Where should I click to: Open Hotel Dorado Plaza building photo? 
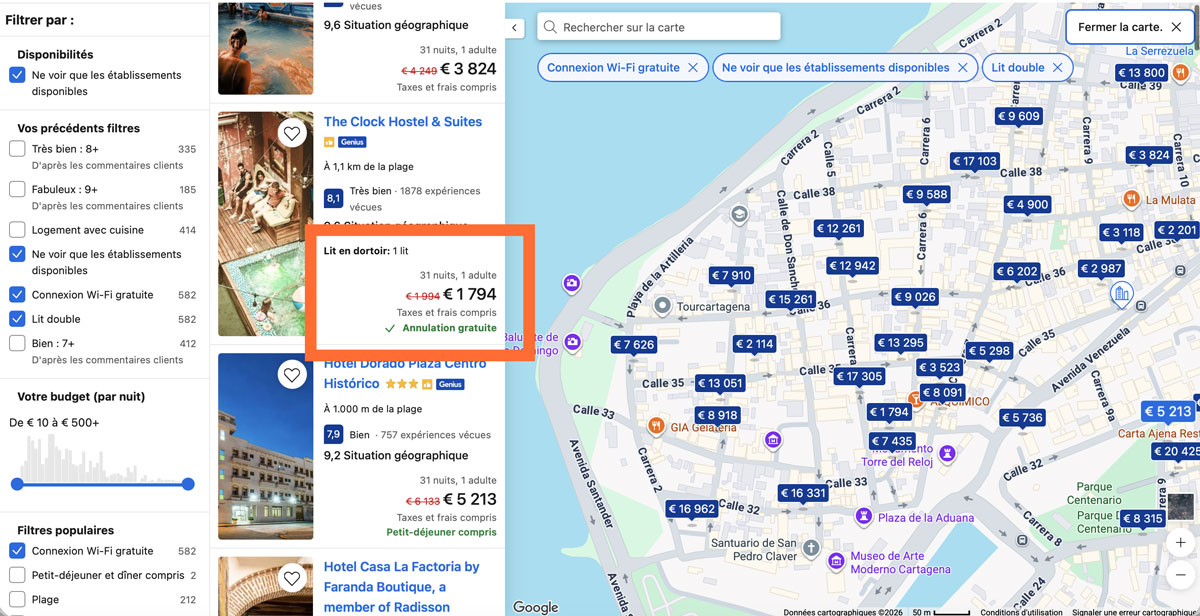pyautogui.click(x=266, y=446)
